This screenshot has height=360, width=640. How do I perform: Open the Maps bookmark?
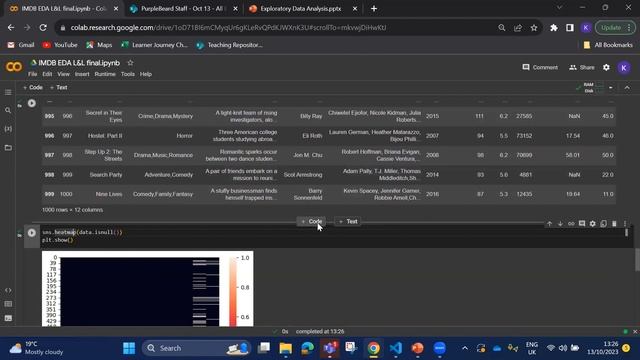[x=99, y=45]
